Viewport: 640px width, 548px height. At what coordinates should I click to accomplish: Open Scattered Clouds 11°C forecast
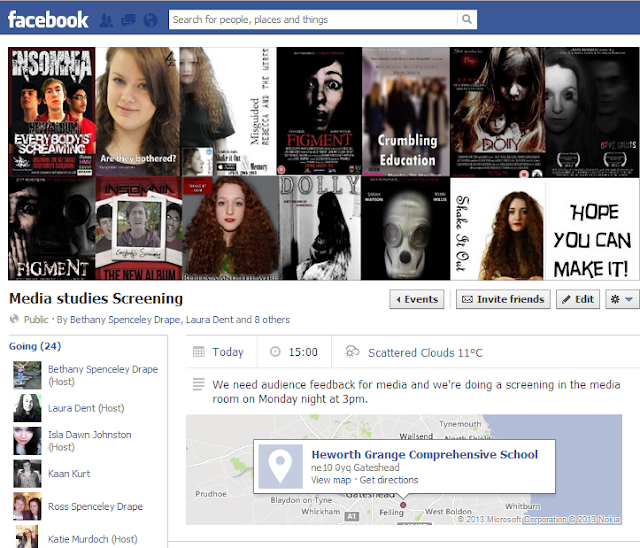(x=425, y=353)
